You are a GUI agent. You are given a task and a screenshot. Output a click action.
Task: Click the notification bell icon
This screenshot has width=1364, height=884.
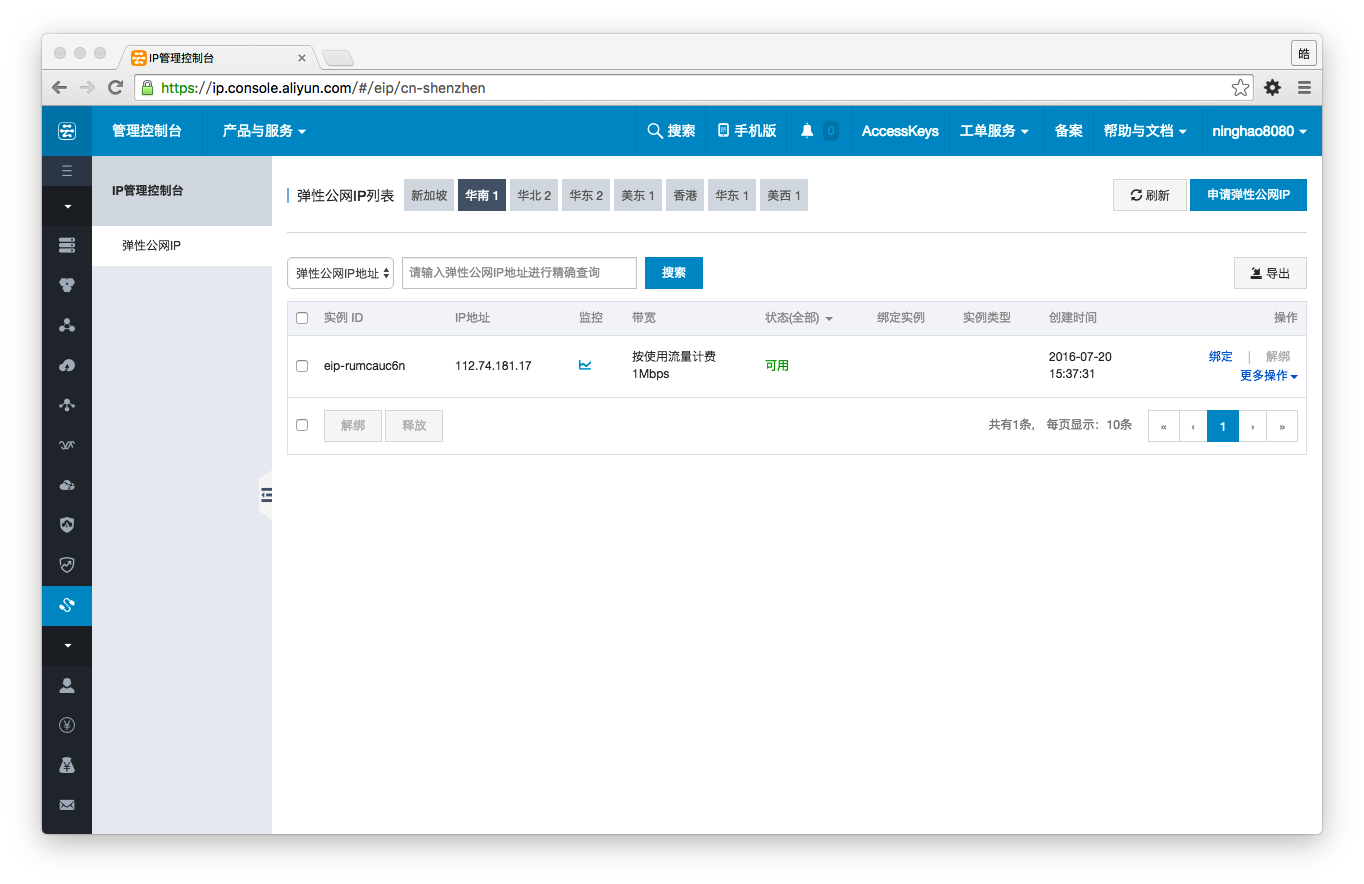click(x=807, y=131)
